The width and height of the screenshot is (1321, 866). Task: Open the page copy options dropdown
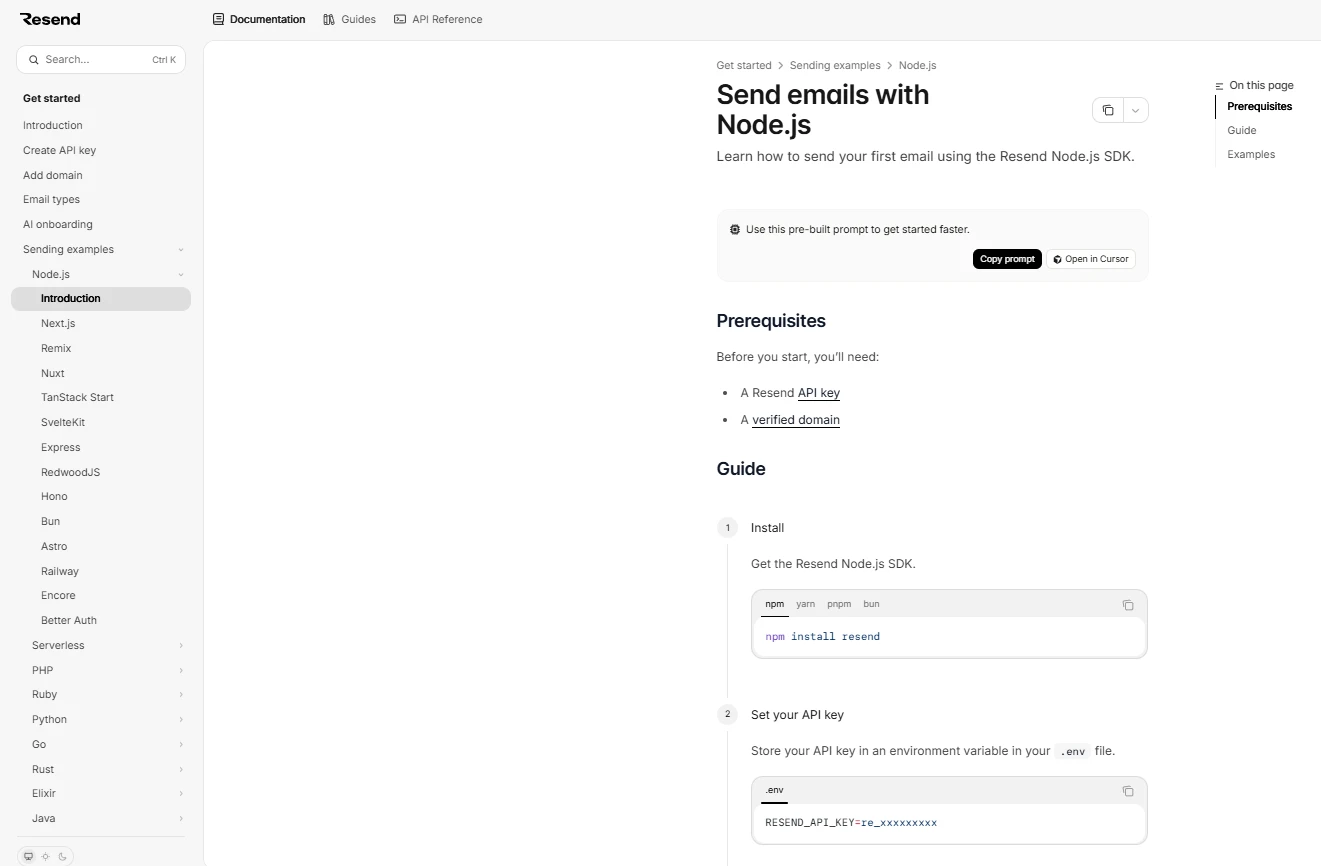[1136, 110]
